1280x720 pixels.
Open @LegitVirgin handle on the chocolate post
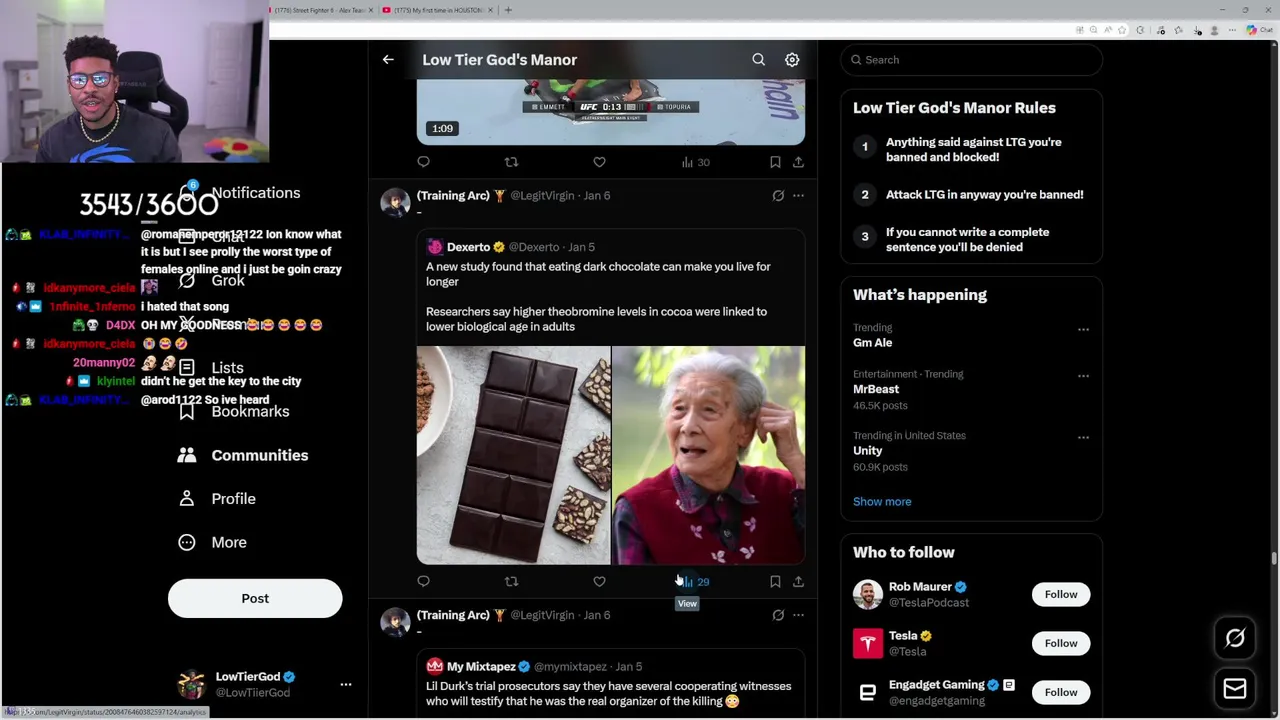(x=543, y=196)
